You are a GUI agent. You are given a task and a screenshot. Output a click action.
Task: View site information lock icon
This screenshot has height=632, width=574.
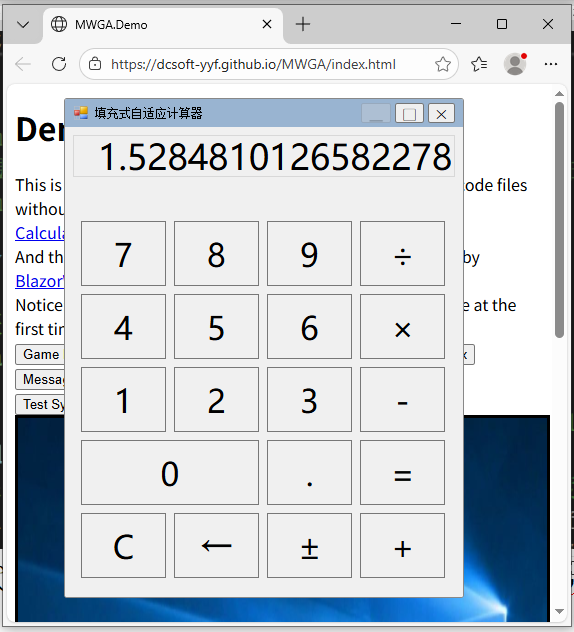click(x=95, y=64)
